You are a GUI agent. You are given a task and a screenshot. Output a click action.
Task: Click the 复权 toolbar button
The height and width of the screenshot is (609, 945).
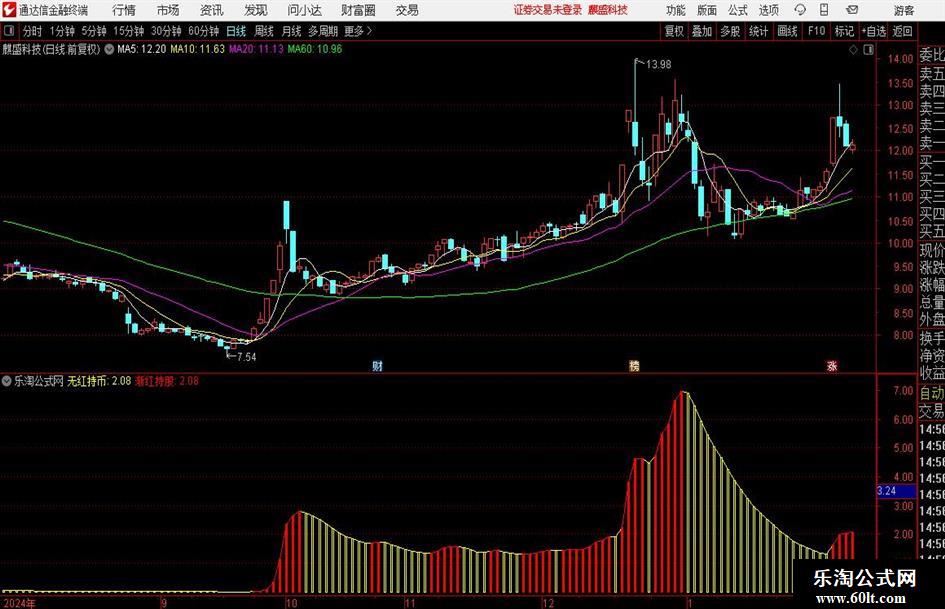(x=673, y=31)
